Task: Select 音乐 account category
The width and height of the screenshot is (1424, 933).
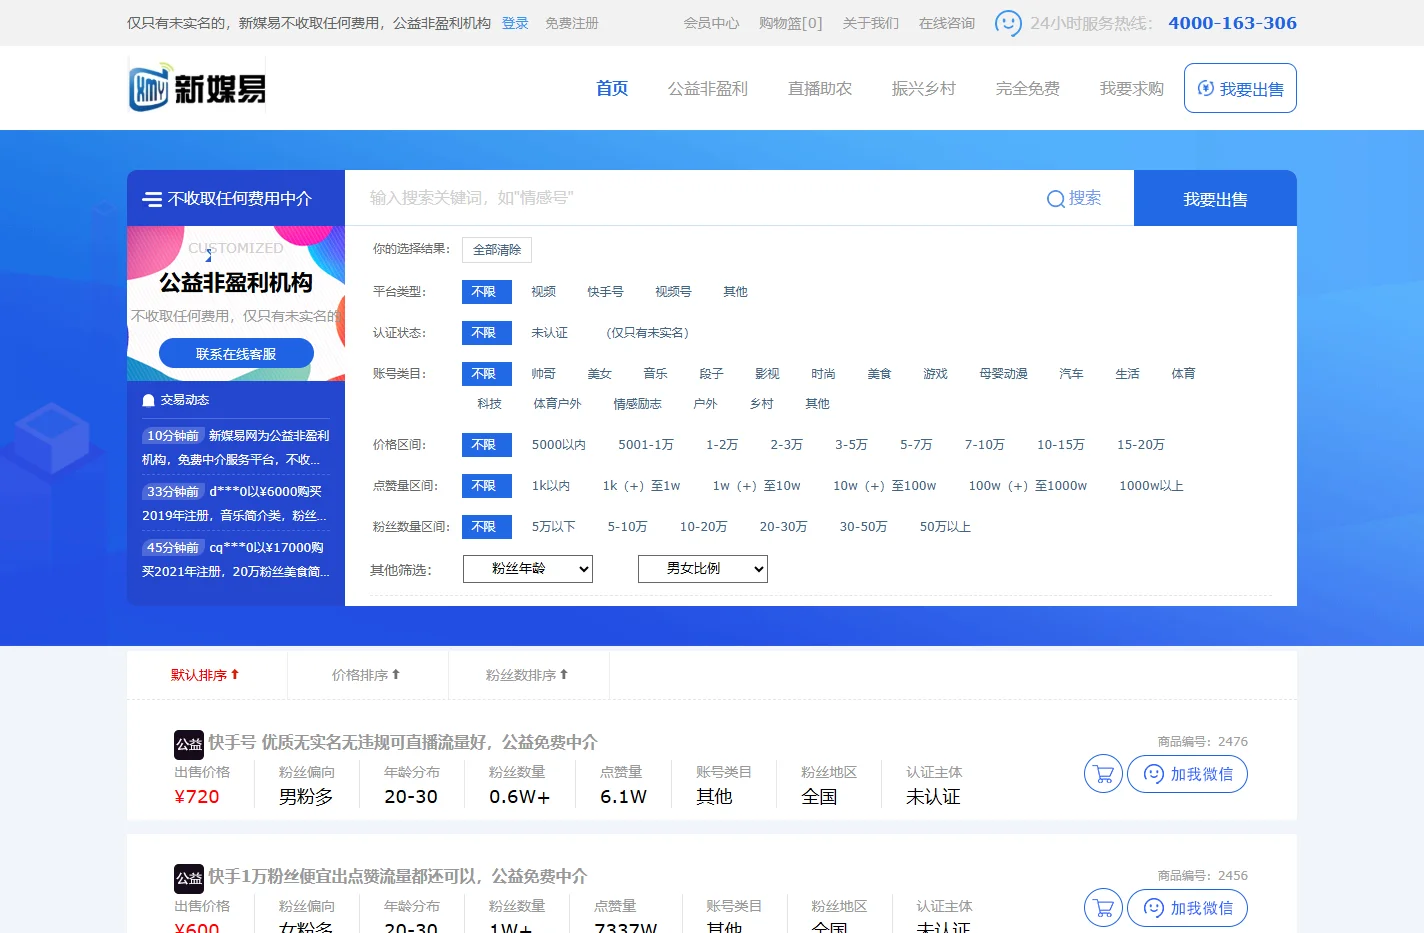Action: click(x=655, y=374)
